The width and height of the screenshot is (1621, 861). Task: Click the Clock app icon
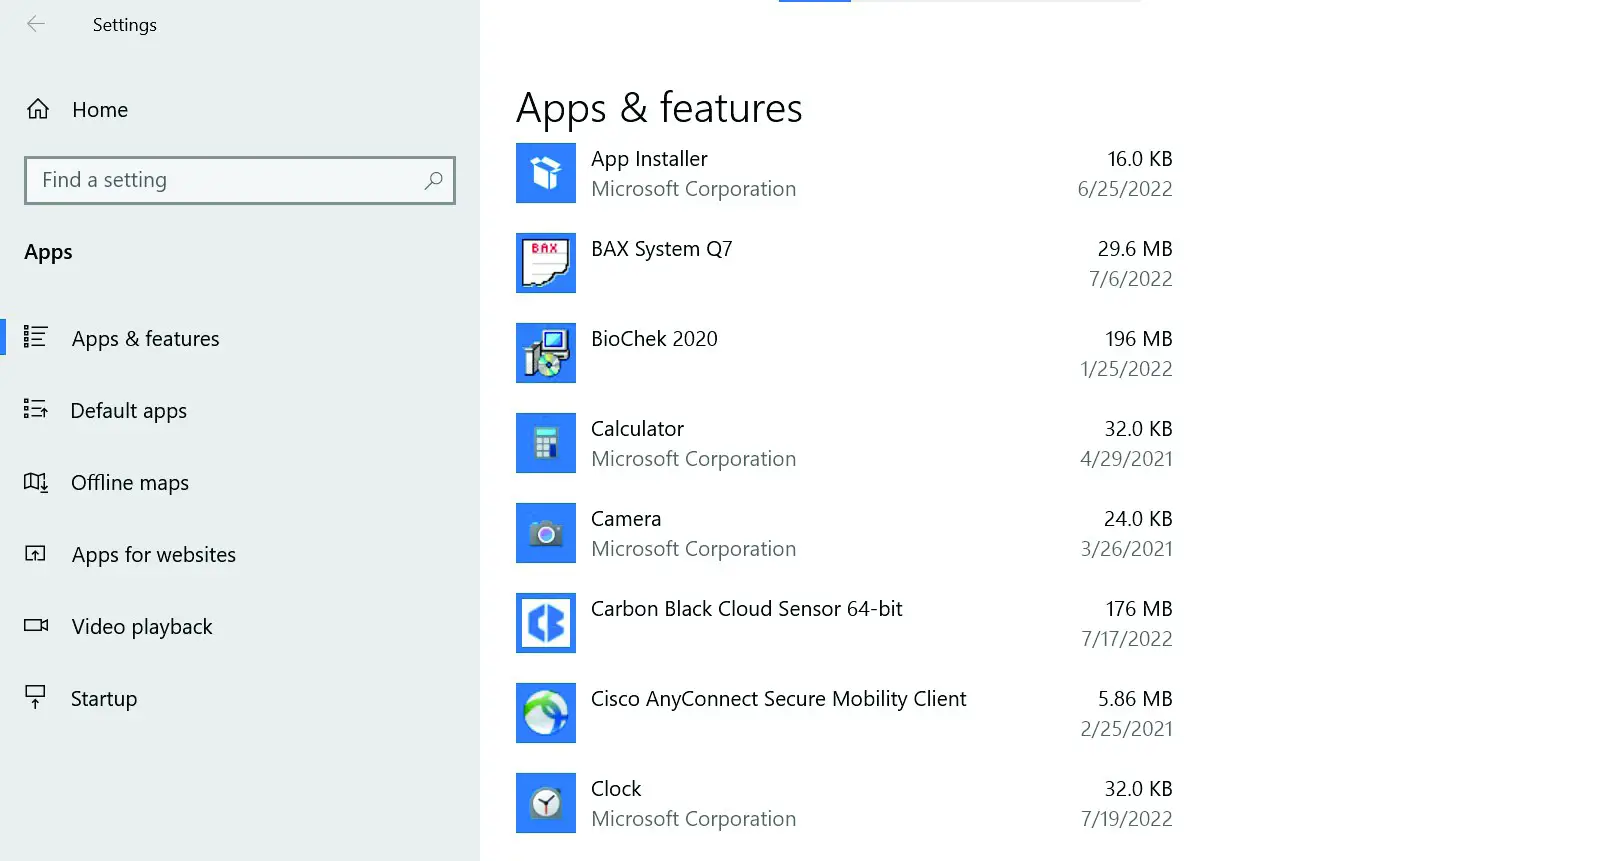545,803
